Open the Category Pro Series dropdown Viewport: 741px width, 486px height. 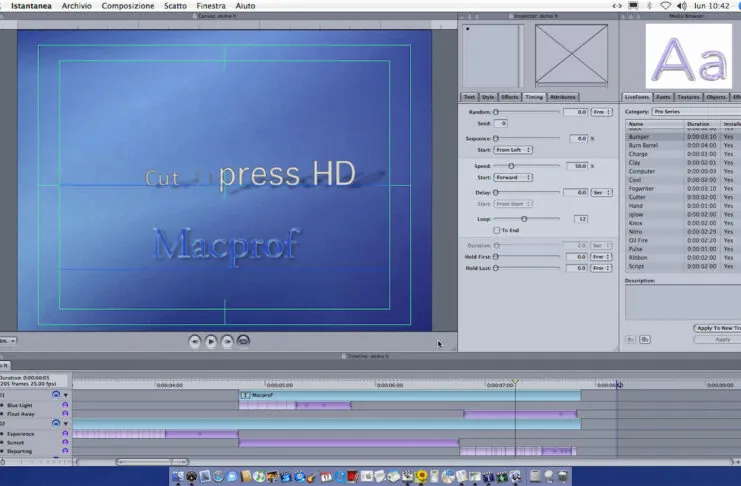click(680, 112)
